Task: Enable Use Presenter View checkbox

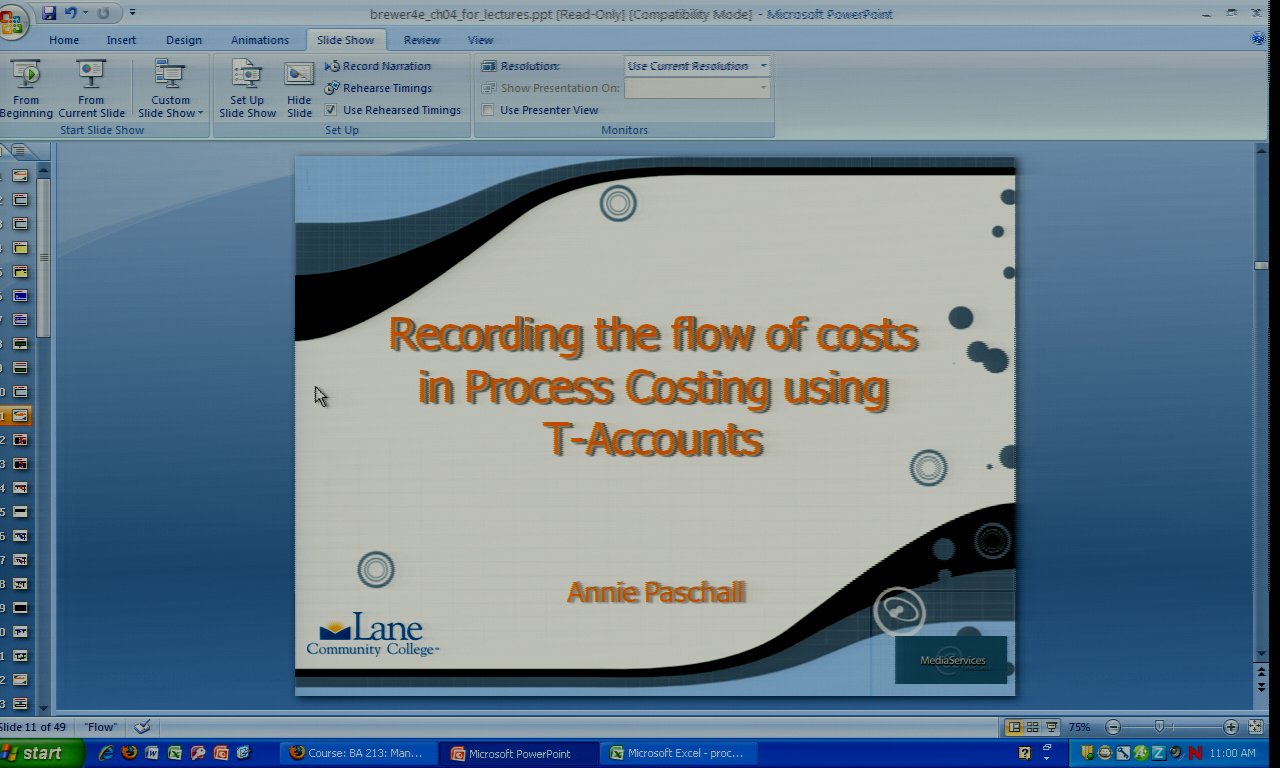Action: 488,110
